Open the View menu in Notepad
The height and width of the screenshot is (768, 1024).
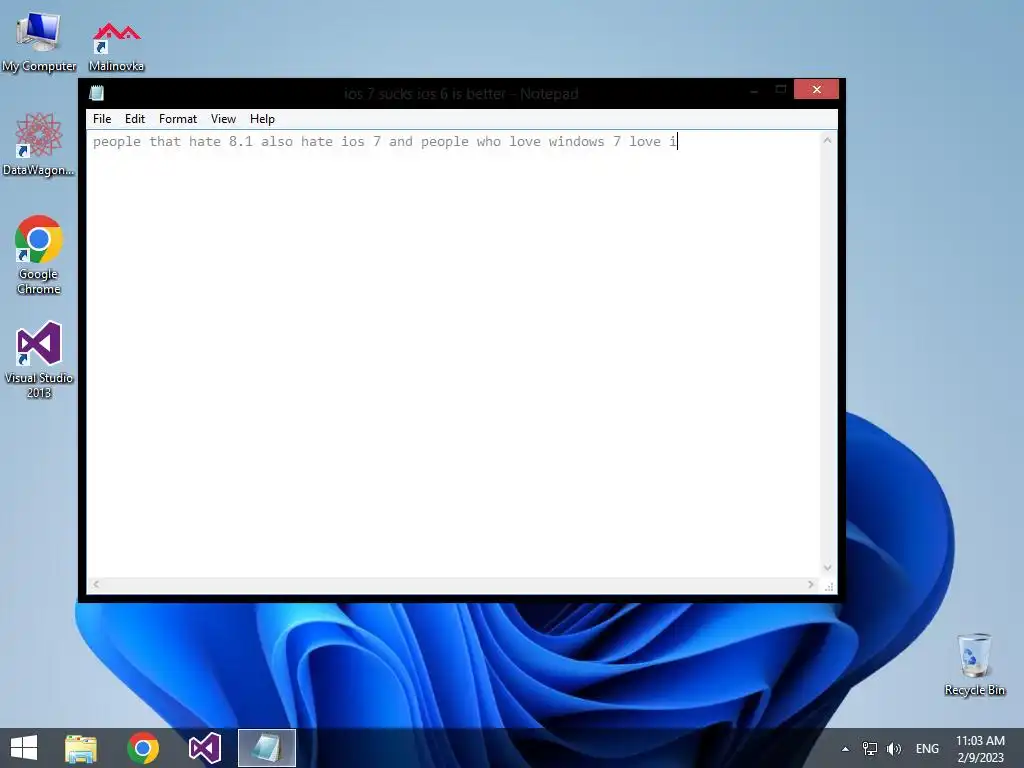[x=223, y=119]
